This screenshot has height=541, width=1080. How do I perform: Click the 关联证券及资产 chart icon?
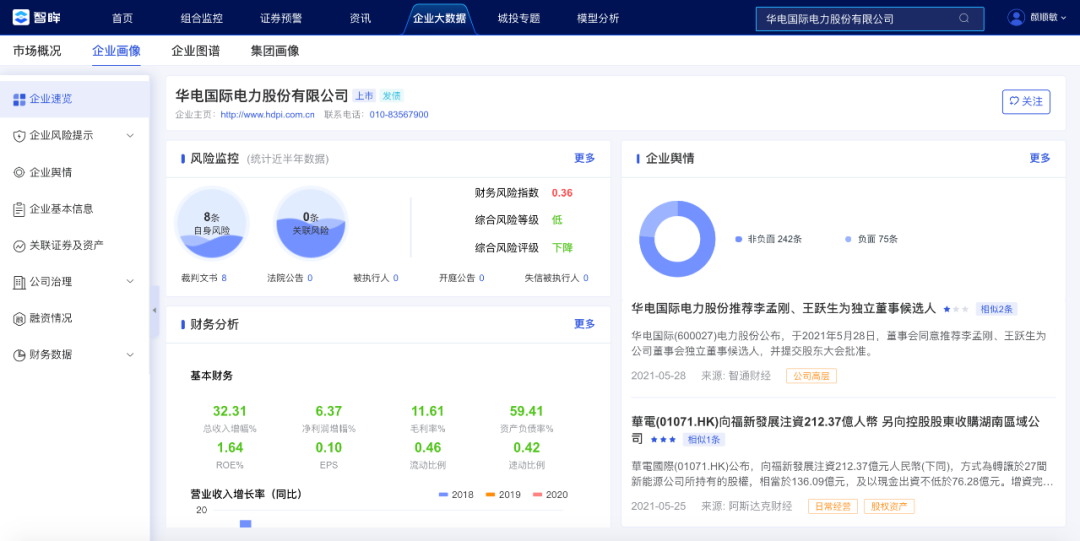click(x=19, y=245)
